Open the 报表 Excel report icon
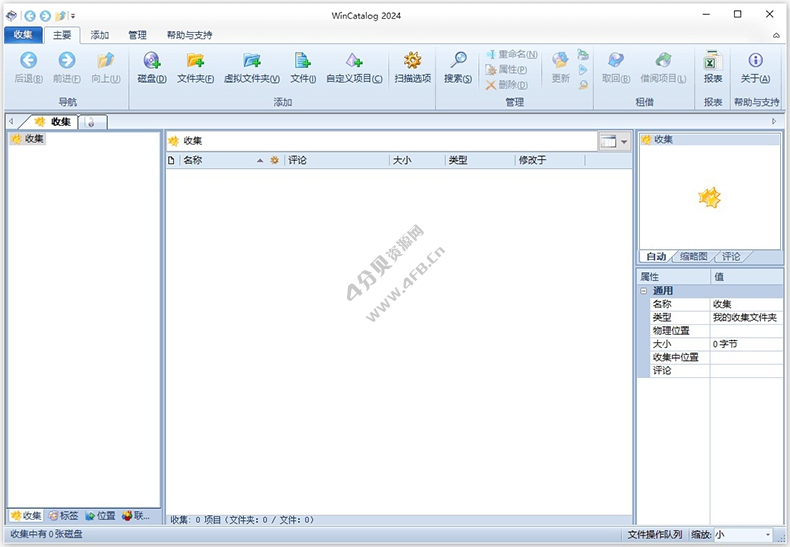The width and height of the screenshot is (790, 547). pos(713,60)
